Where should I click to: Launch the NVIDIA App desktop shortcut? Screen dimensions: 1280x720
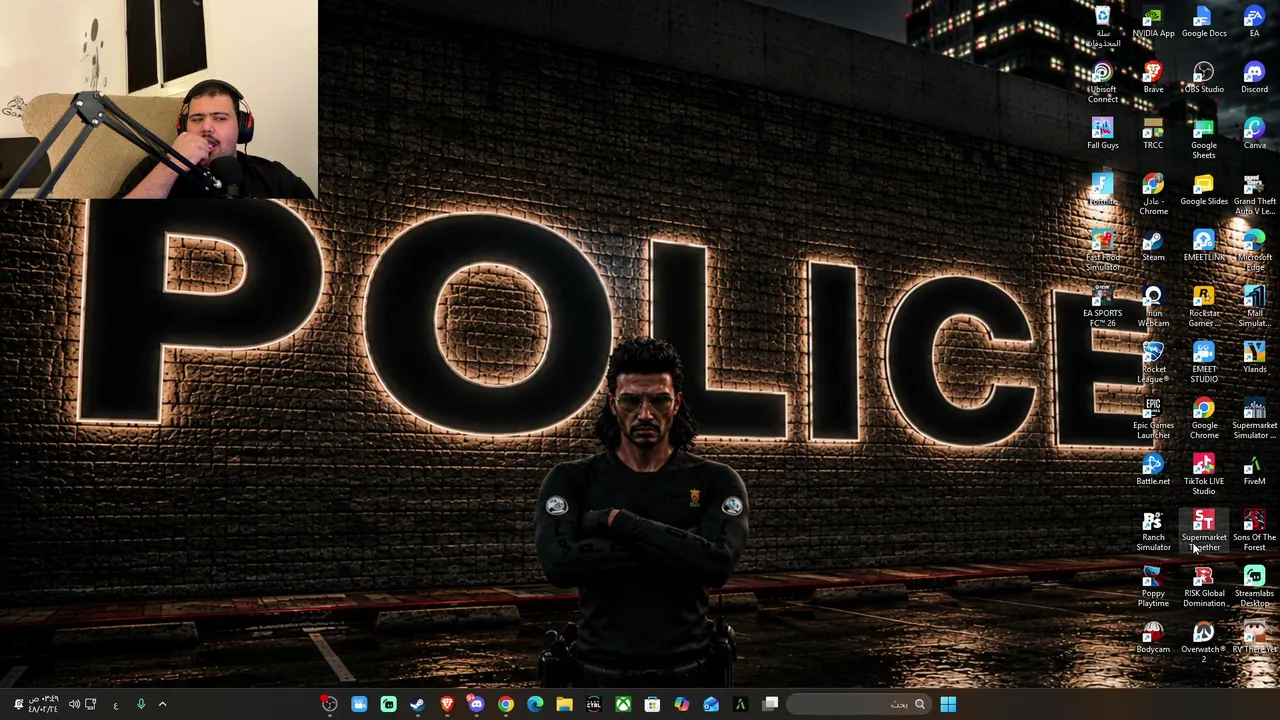[x=1153, y=22]
